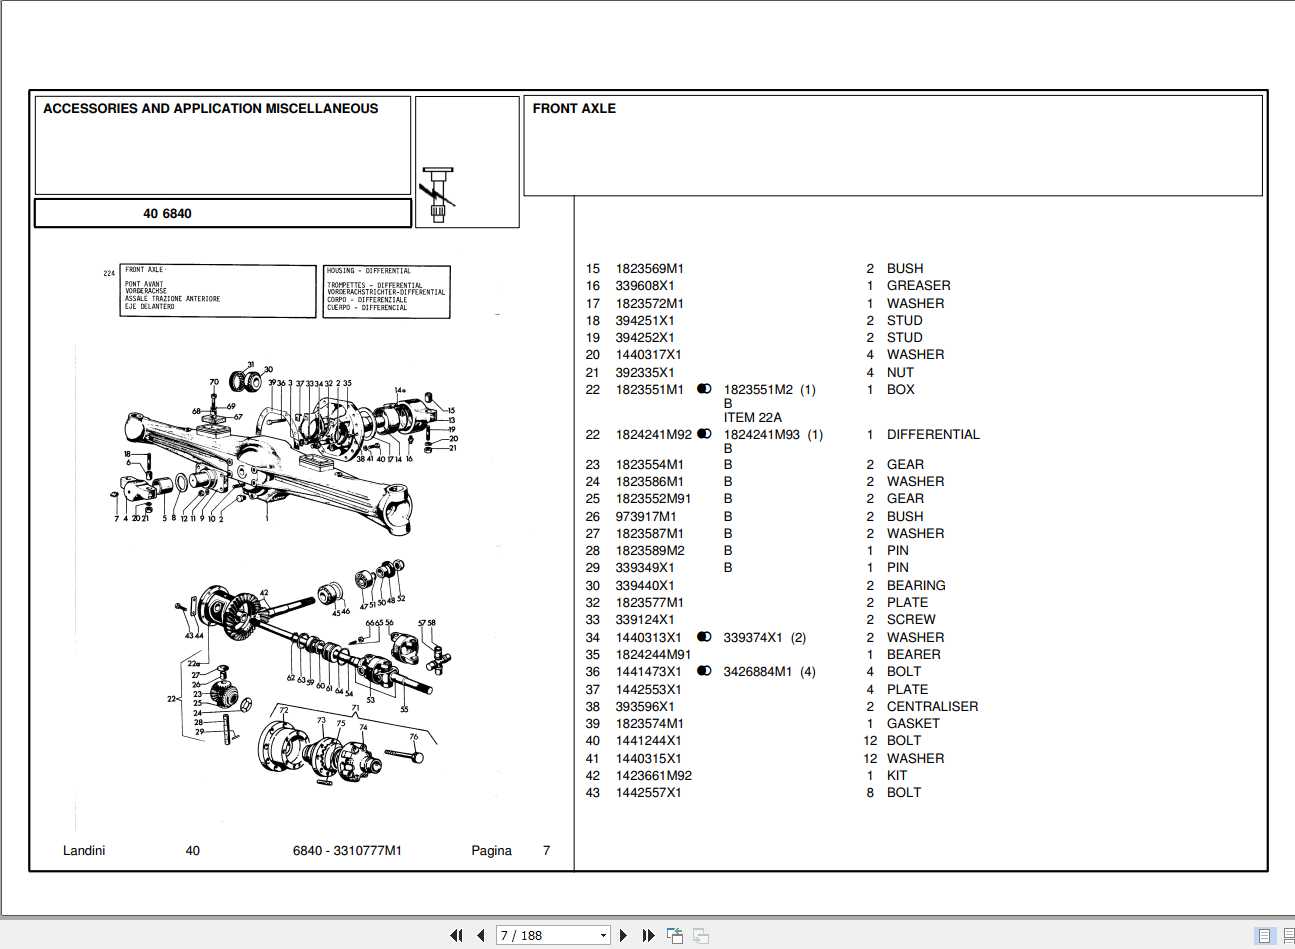This screenshot has height=949, width=1295.
Task: Click the 6840 - 3310777M1 footer reference
Action: tap(347, 850)
